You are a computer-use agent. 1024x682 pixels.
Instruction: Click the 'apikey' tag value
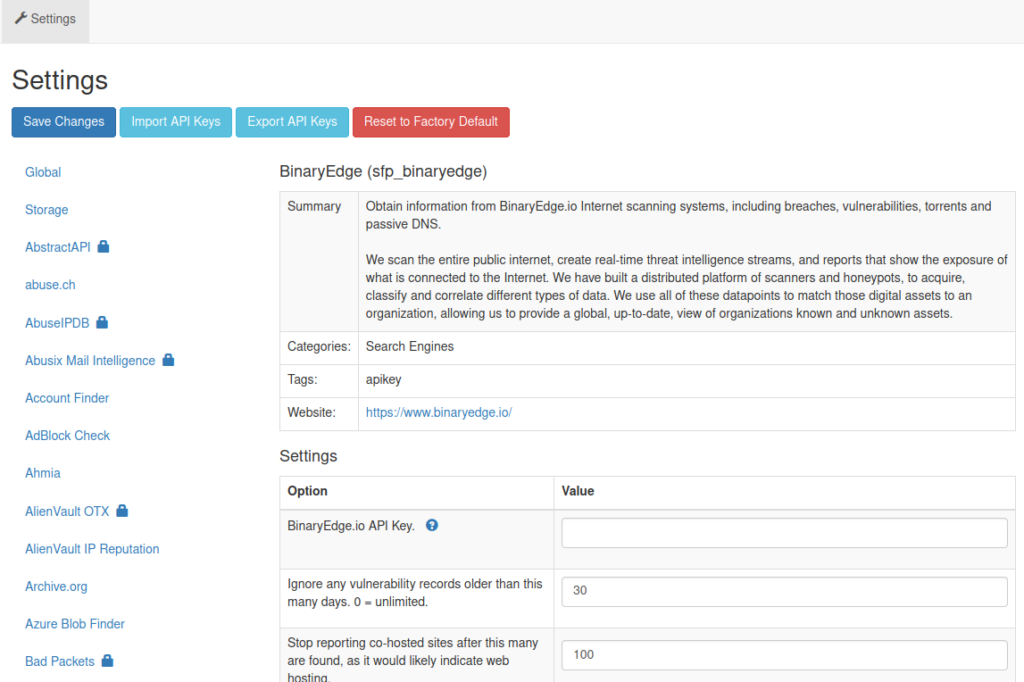[x=383, y=380]
